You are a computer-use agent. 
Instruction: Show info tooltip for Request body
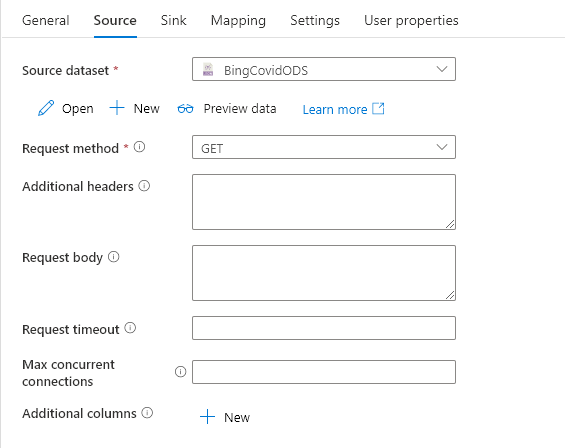point(114,257)
